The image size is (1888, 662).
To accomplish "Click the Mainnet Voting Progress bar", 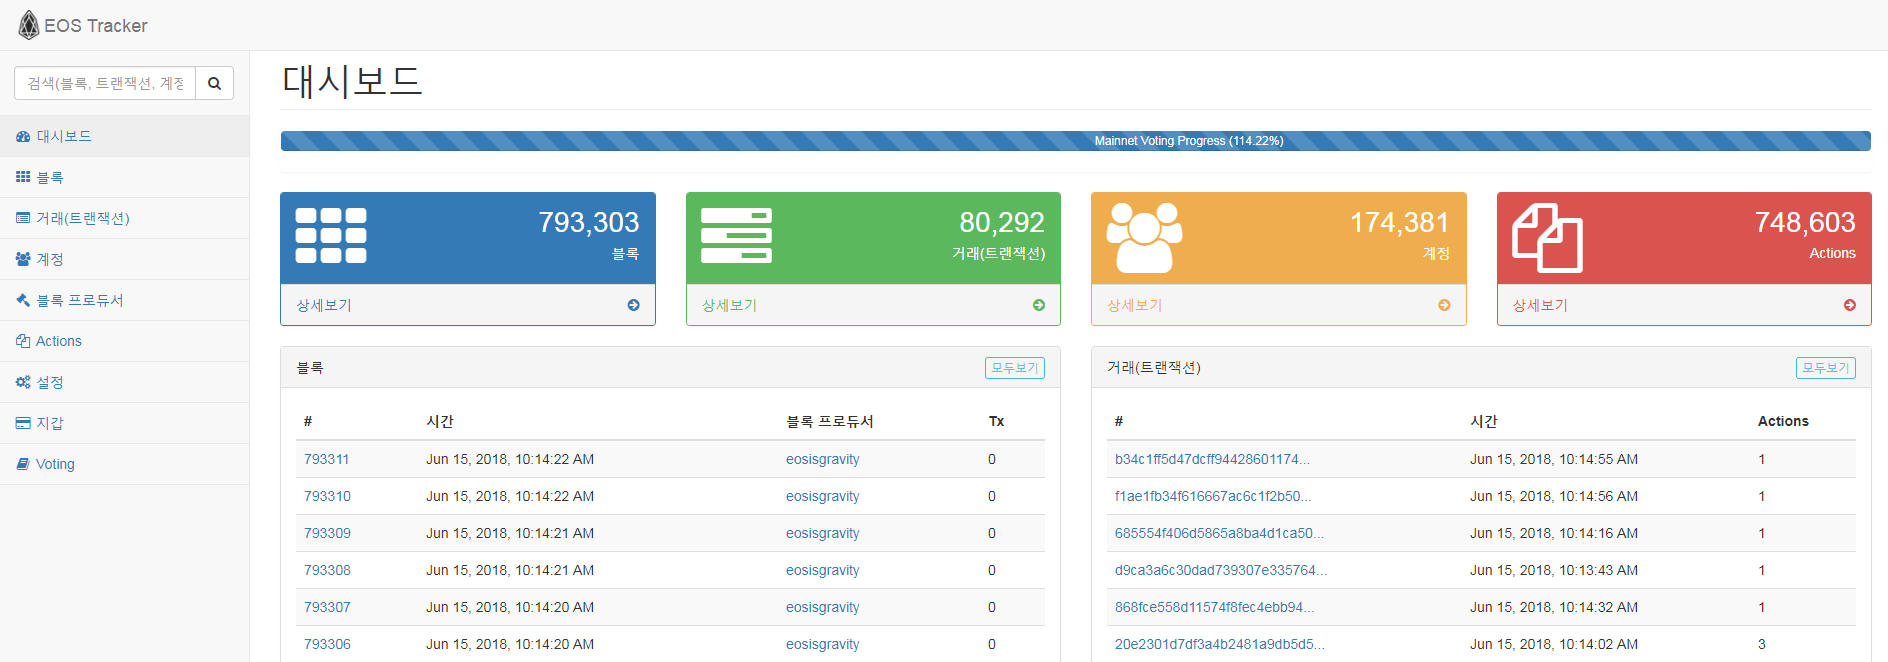I will coord(1075,141).
